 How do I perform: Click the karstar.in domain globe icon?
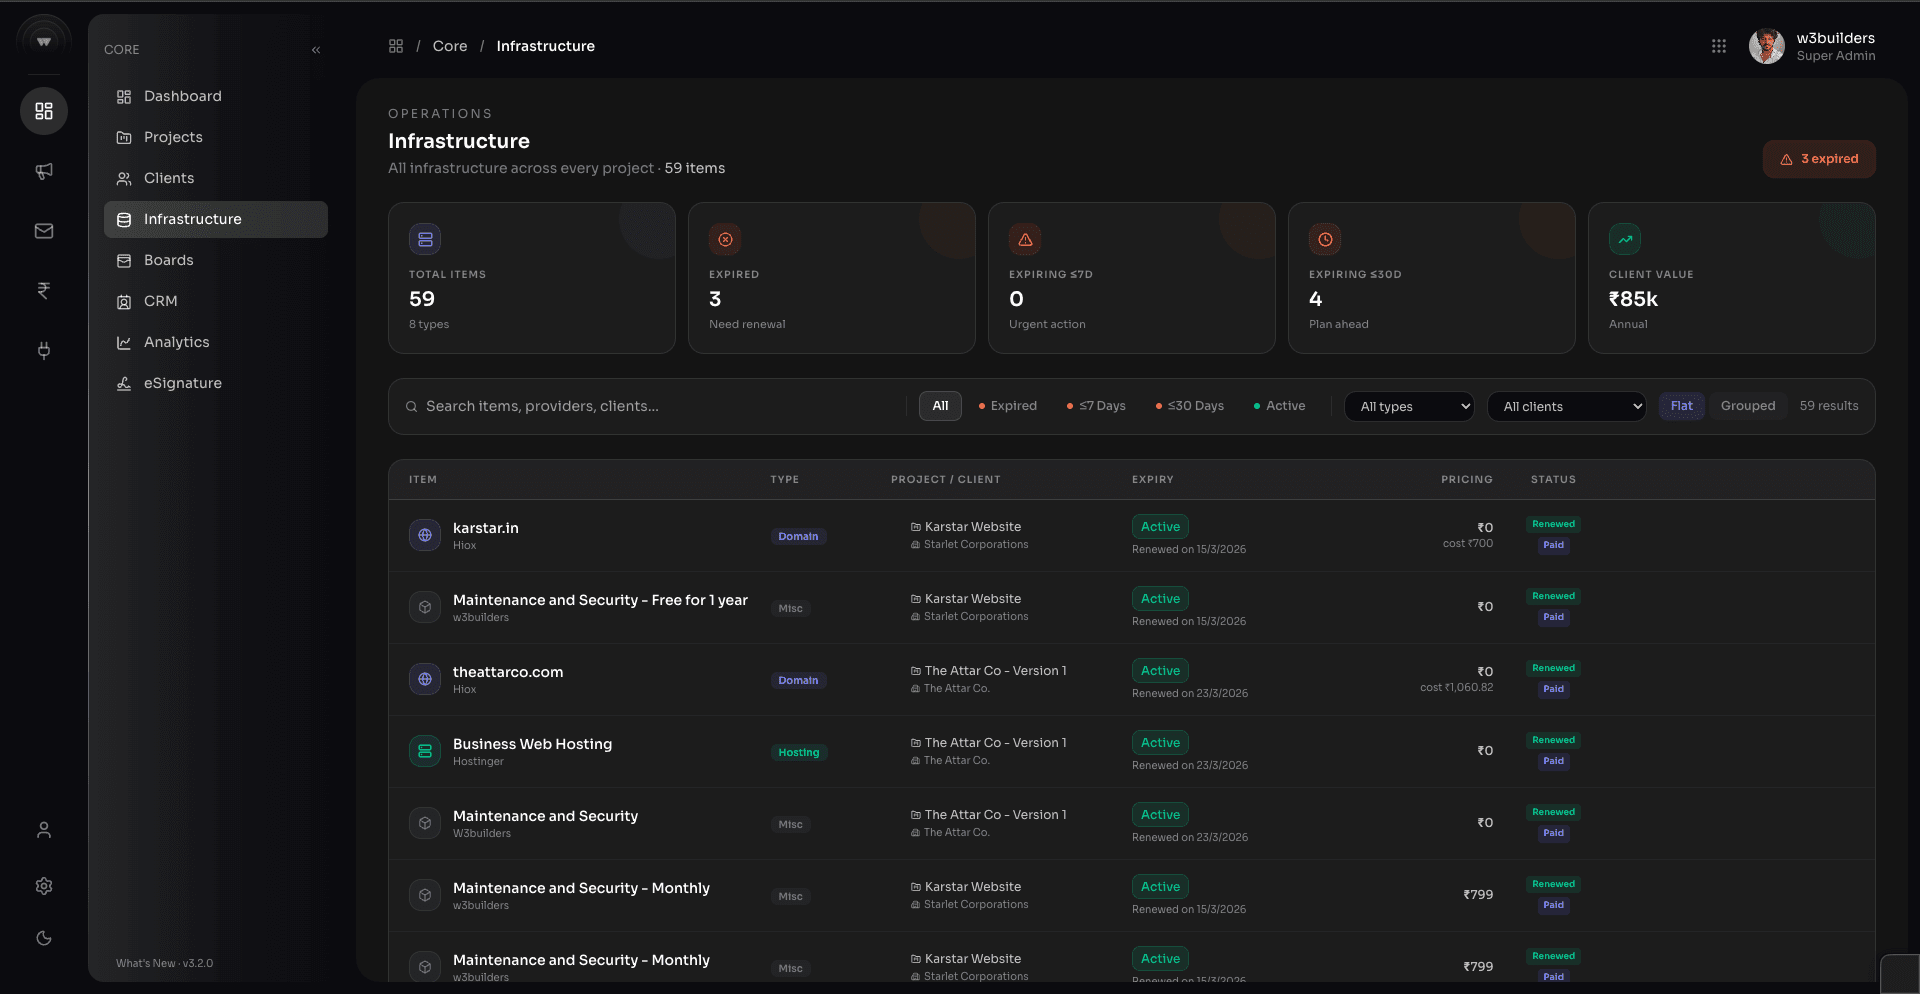pyautogui.click(x=425, y=535)
